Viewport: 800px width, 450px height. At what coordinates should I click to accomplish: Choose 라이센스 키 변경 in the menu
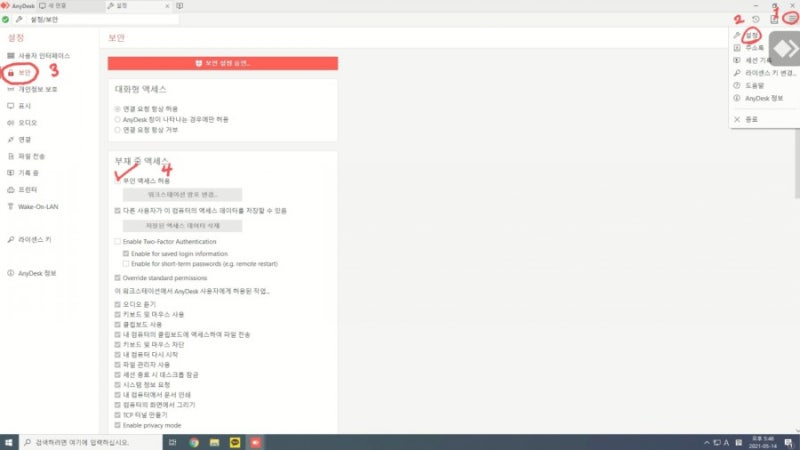[x=765, y=73]
